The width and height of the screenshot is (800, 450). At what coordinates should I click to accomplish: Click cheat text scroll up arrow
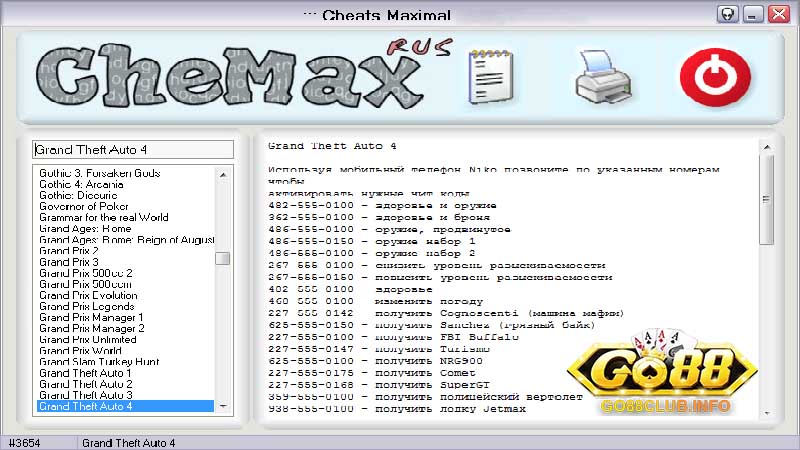click(x=766, y=147)
